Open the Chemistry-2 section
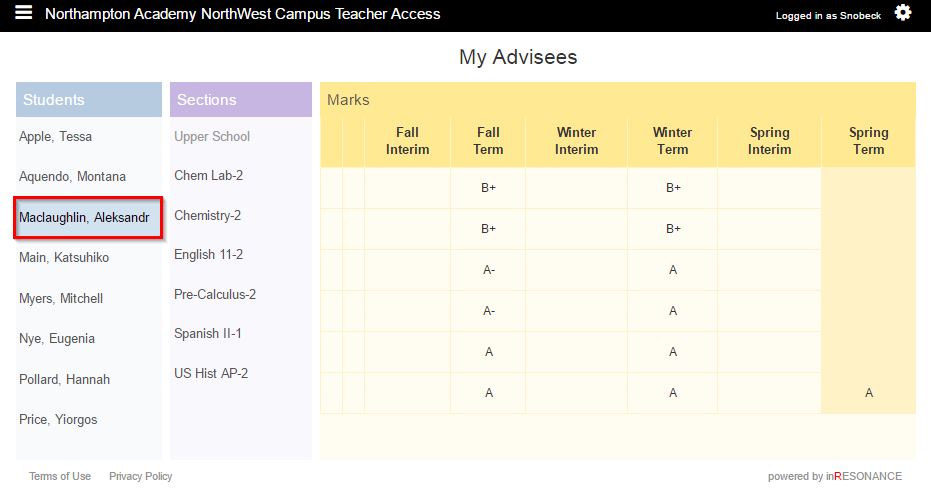The image size is (931, 490). coord(208,216)
